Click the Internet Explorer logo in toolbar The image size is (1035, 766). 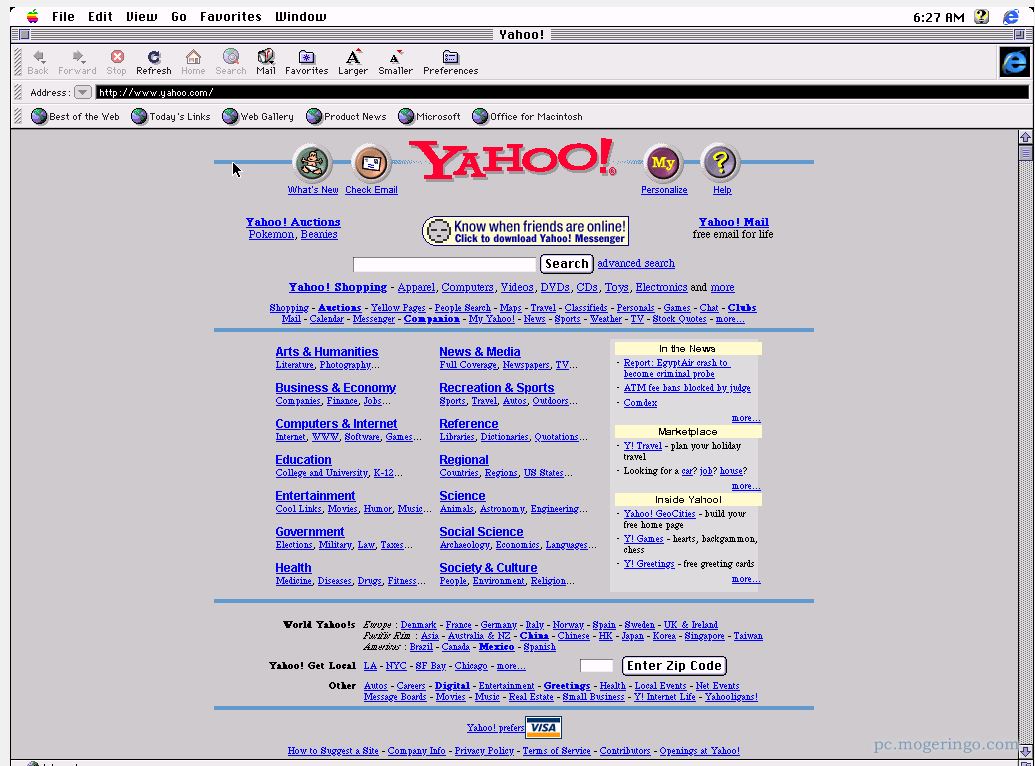coord(1014,62)
